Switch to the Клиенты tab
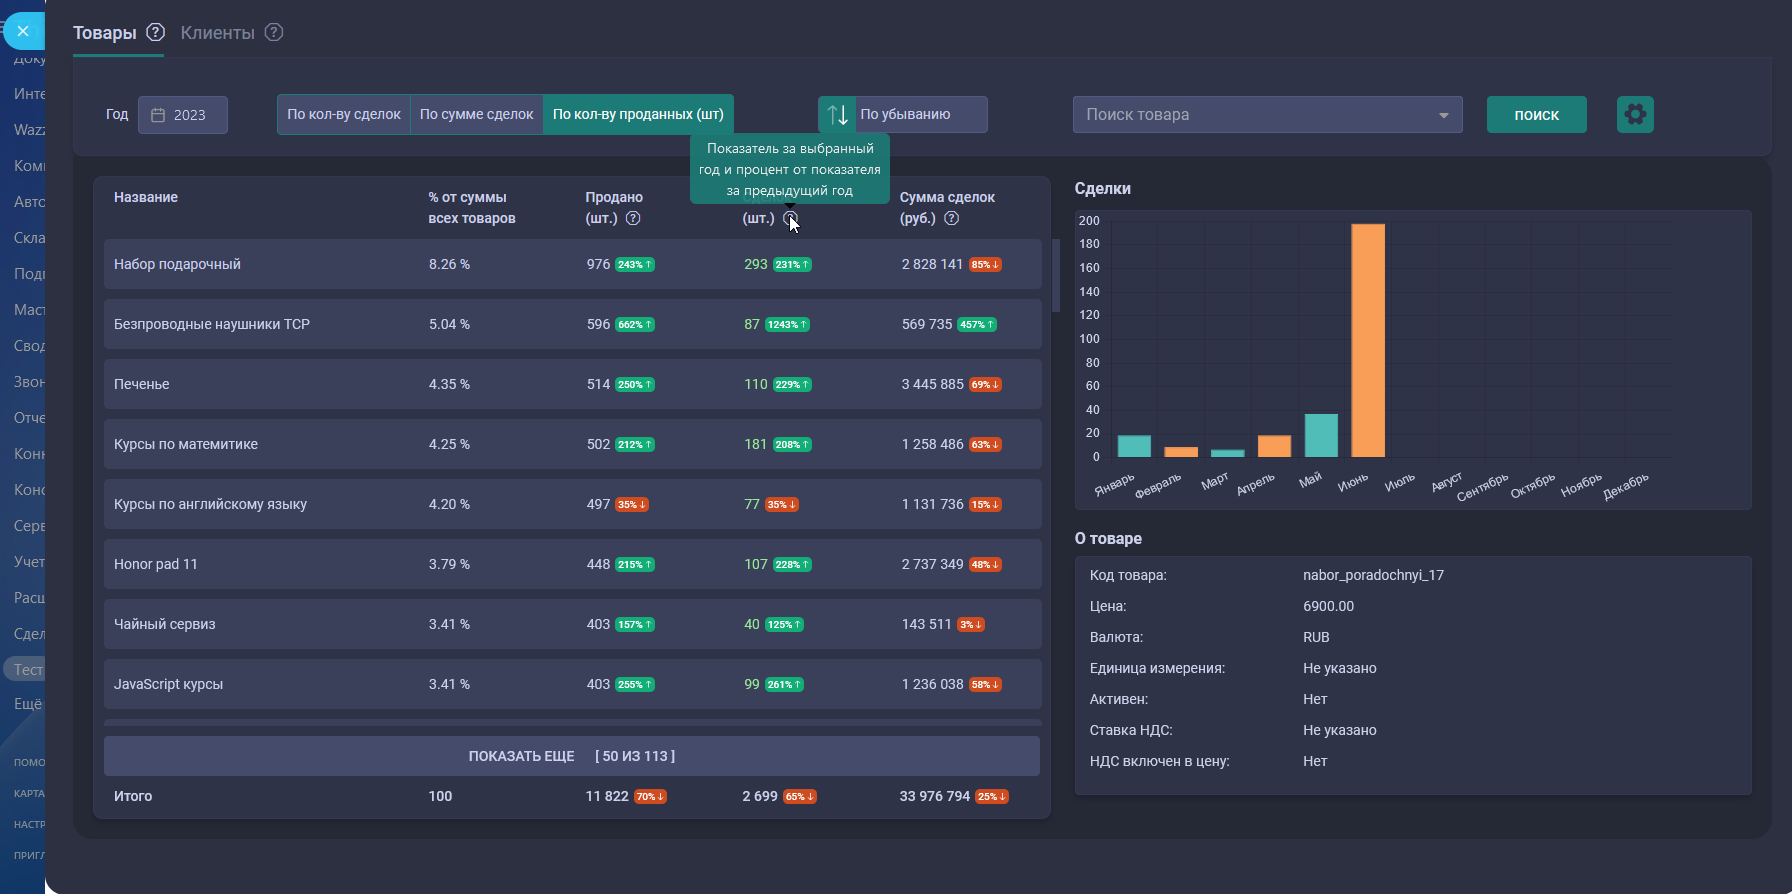Screen dimensions: 1792x894 [218, 32]
